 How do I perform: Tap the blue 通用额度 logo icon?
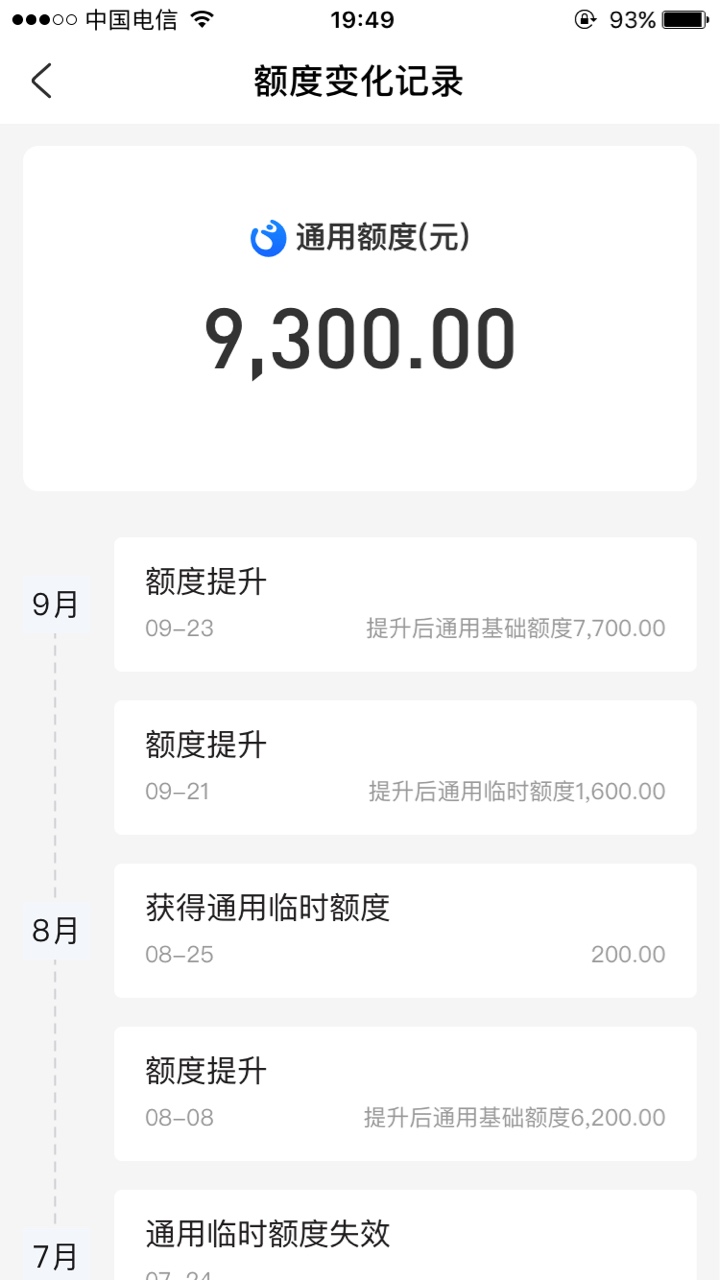[x=268, y=238]
